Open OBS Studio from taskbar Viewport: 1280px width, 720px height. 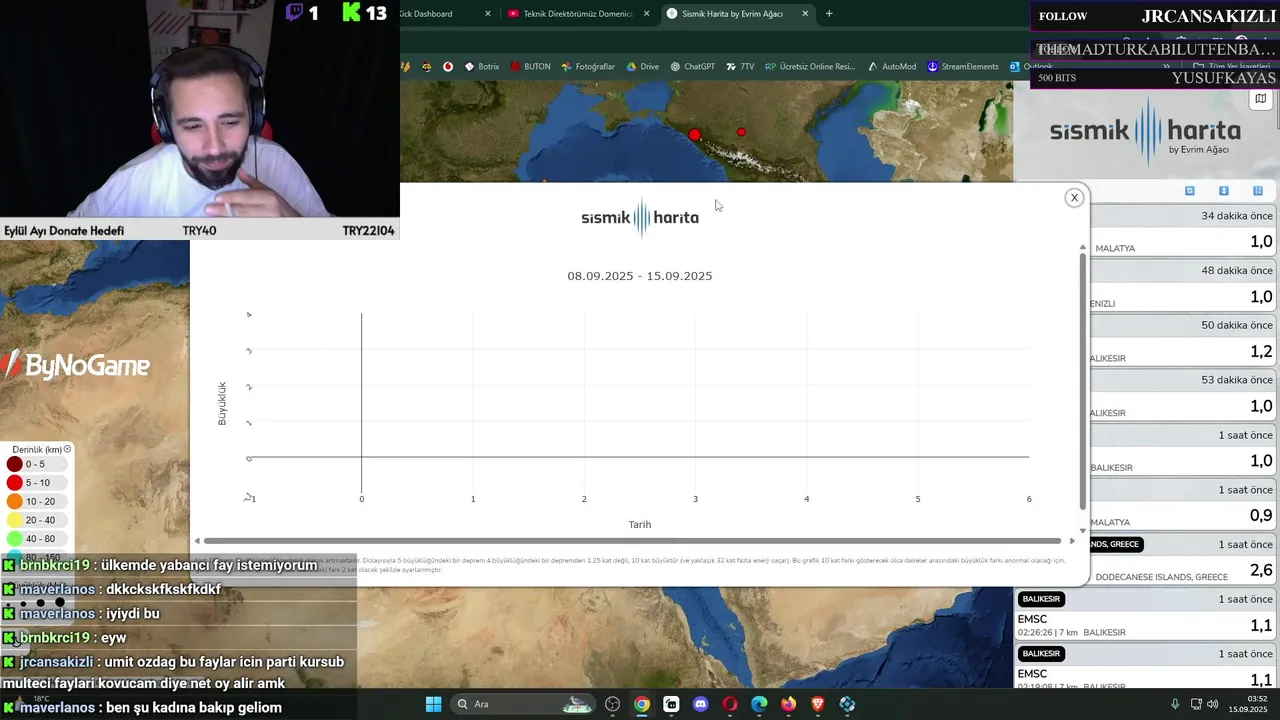click(x=612, y=704)
